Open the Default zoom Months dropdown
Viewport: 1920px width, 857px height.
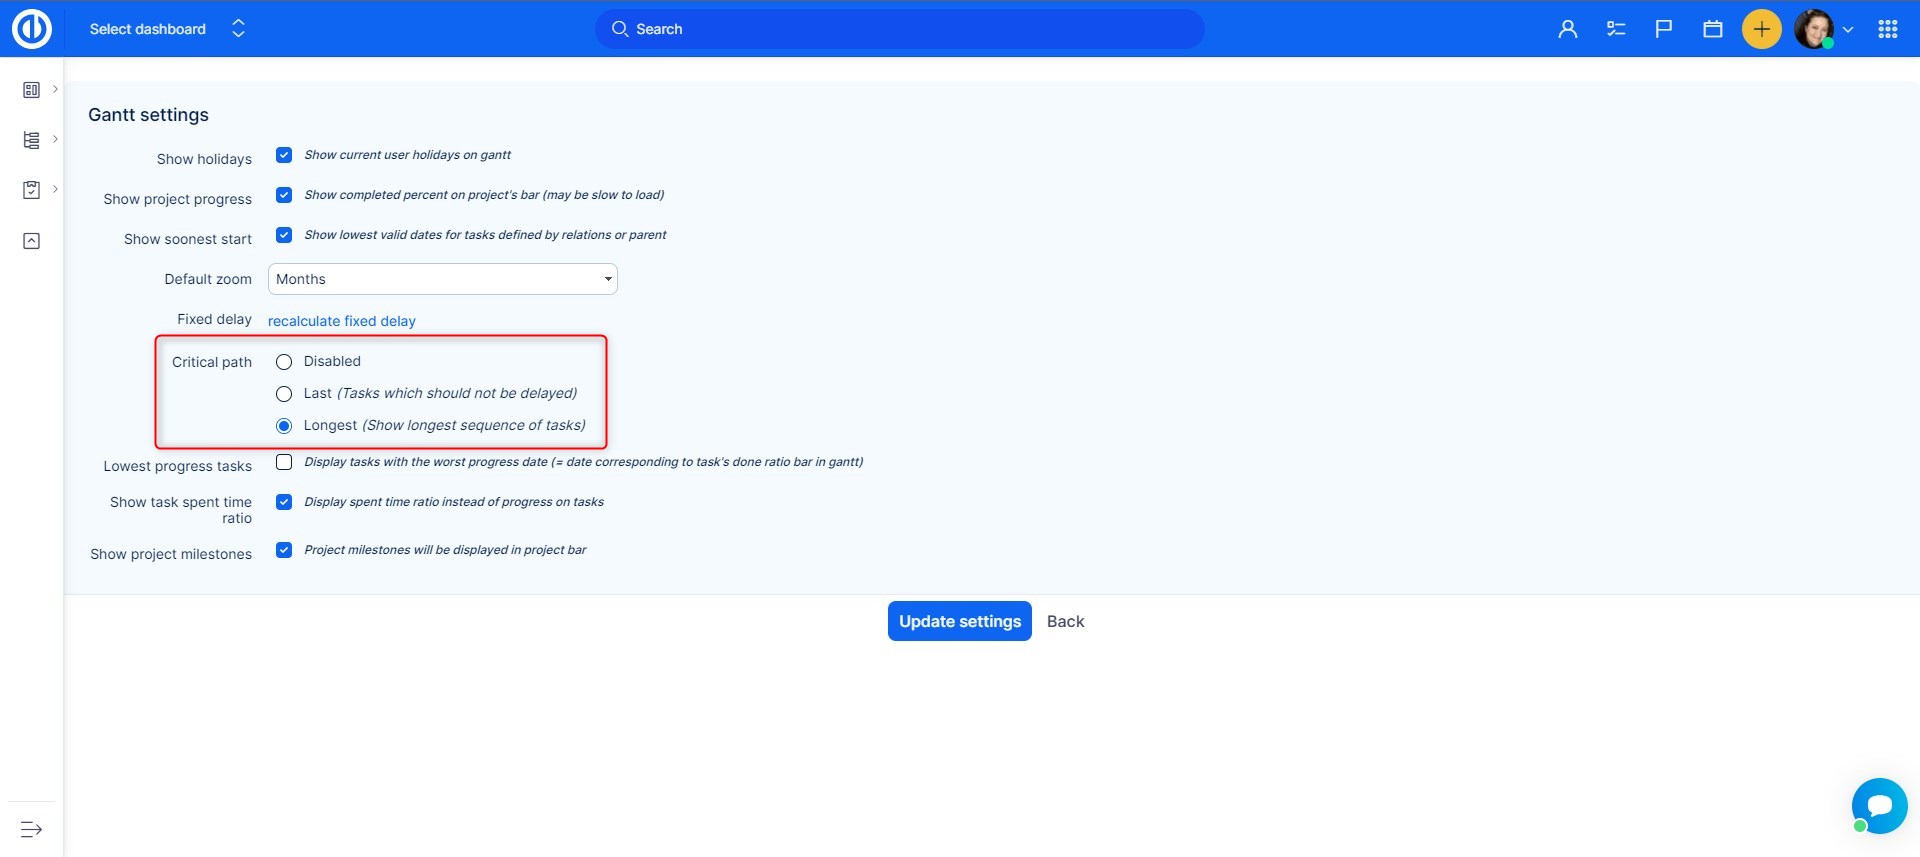tap(442, 279)
